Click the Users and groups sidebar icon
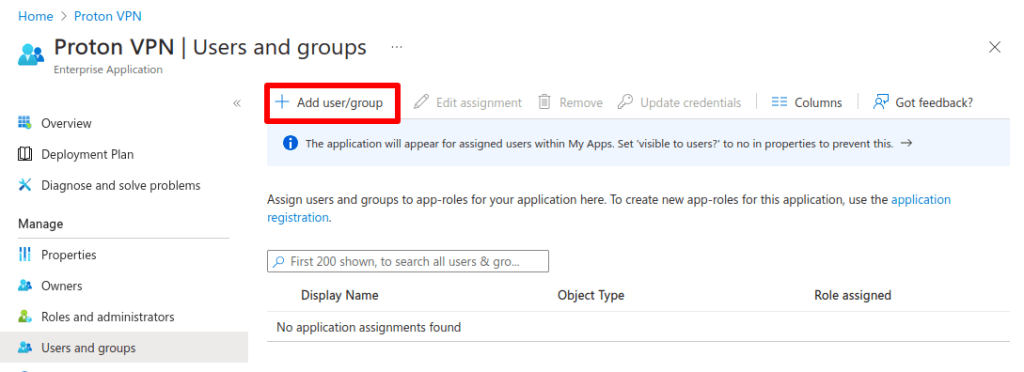The width and height of the screenshot is (1024, 372). point(25,347)
